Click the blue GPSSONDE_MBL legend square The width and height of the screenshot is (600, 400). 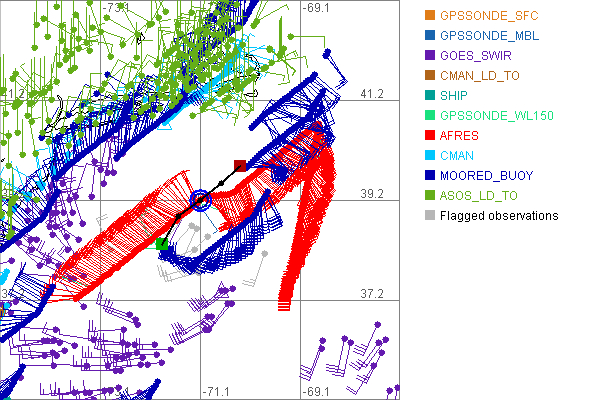click(430, 35)
